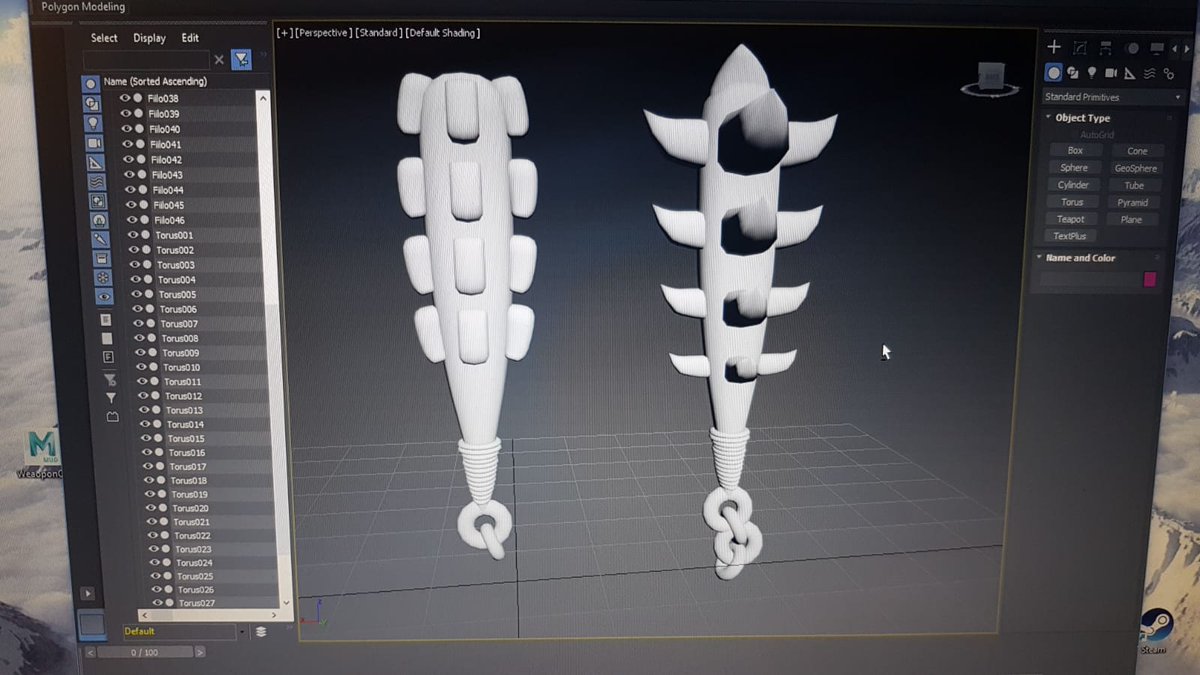This screenshot has width=1200, height=675.
Task: Open the [Standard] viewport quality menu
Action: click(379, 33)
